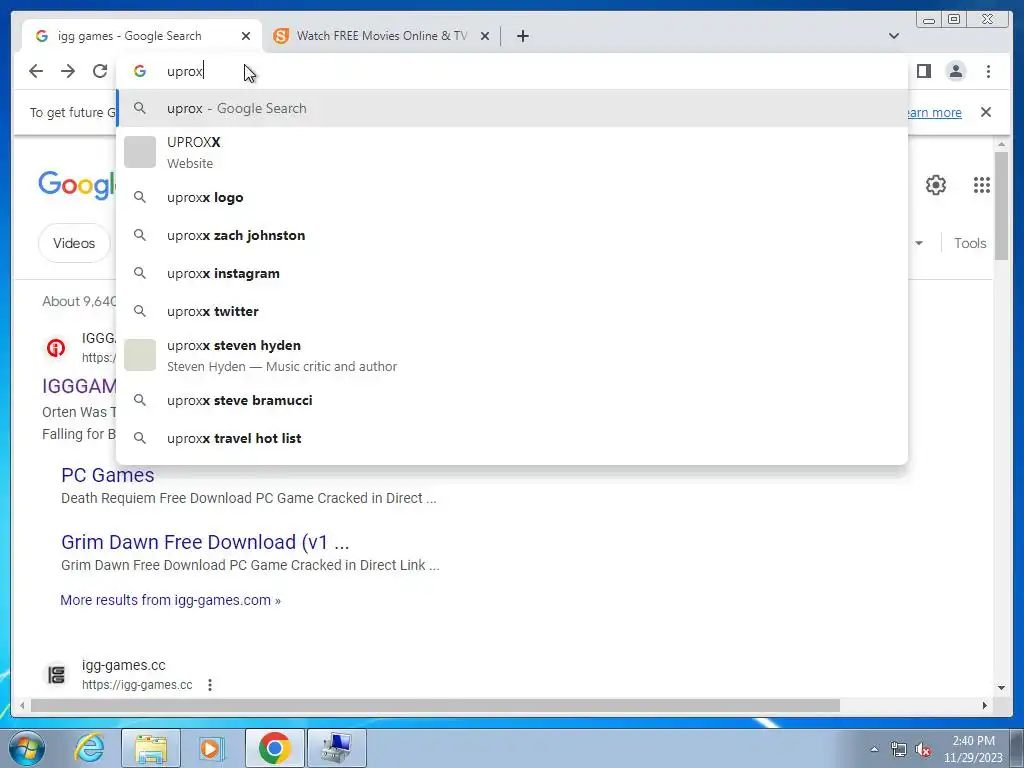Image resolution: width=1024 pixels, height=768 pixels.
Task: Launch Internet Explorer from taskbar
Action: click(x=89, y=748)
